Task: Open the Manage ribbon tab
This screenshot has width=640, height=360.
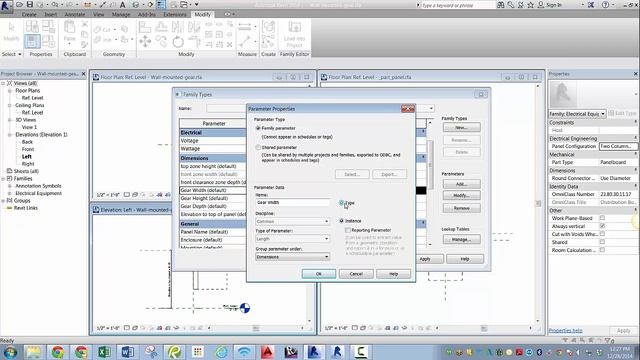Action: pos(121,14)
